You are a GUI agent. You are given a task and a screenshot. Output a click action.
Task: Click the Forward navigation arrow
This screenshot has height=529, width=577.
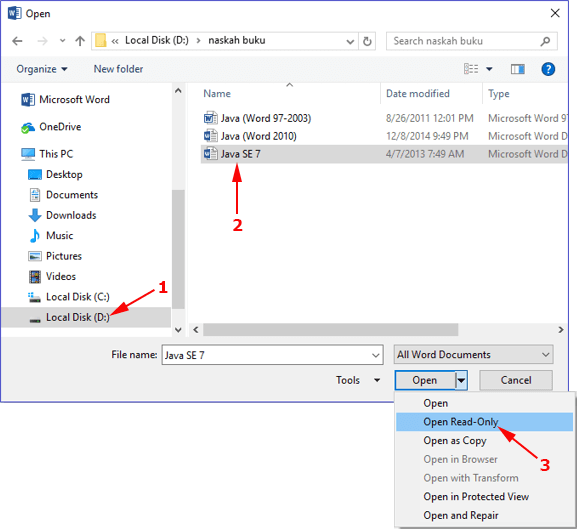coord(42,41)
